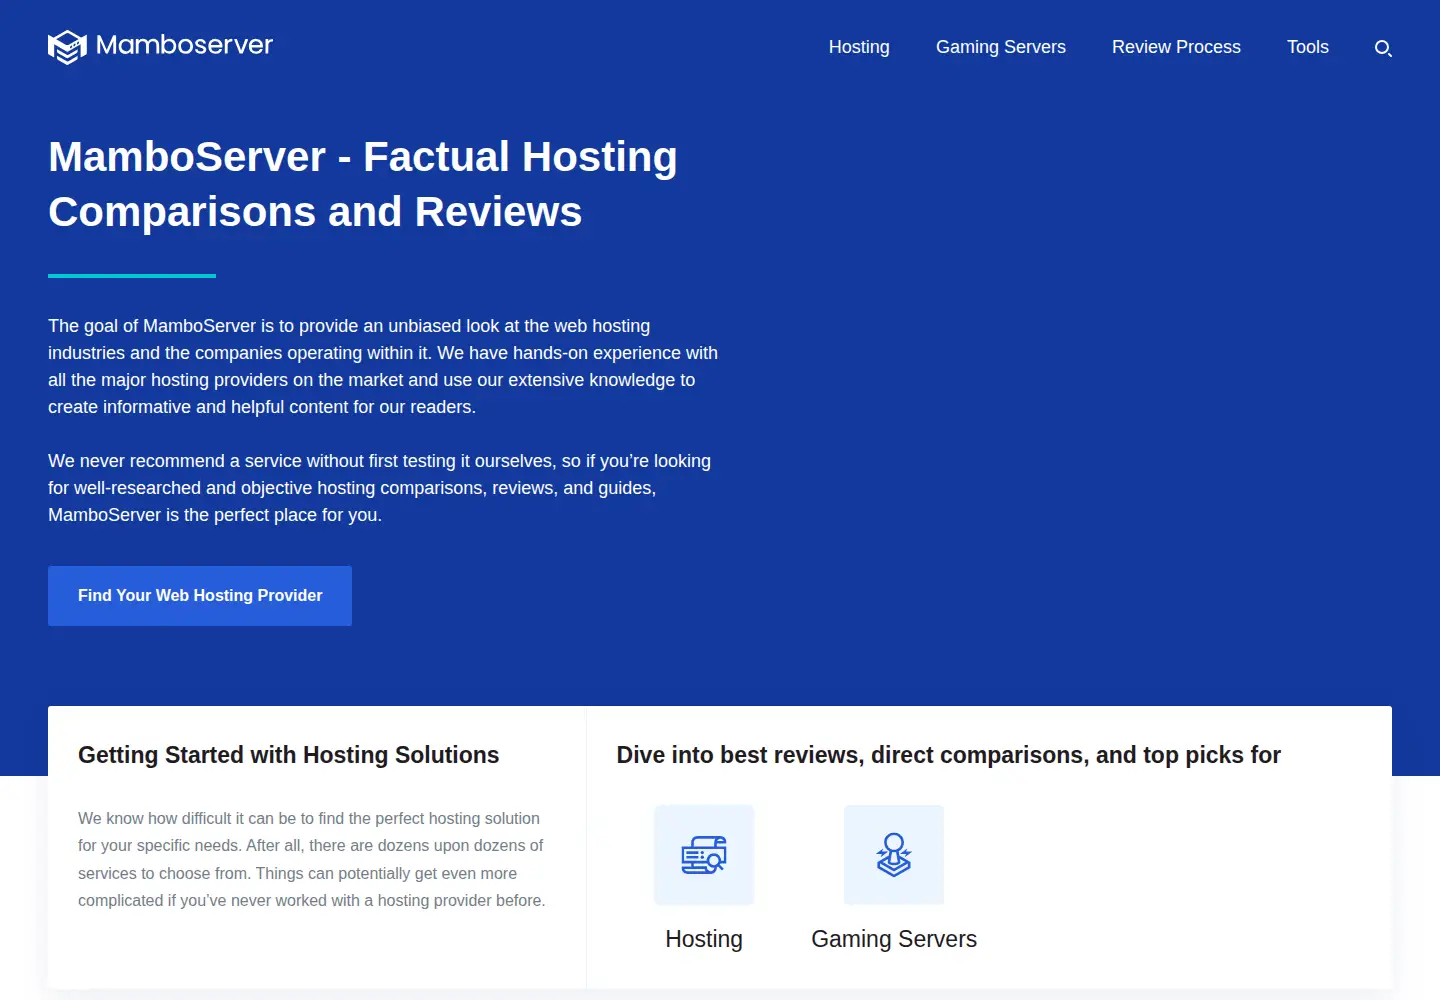Image resolution: width=1440 pixels, height=1000 pixels.
Task: Click the MamboServer Factual Hosting Comparisons heading
Action: (363, 184)
